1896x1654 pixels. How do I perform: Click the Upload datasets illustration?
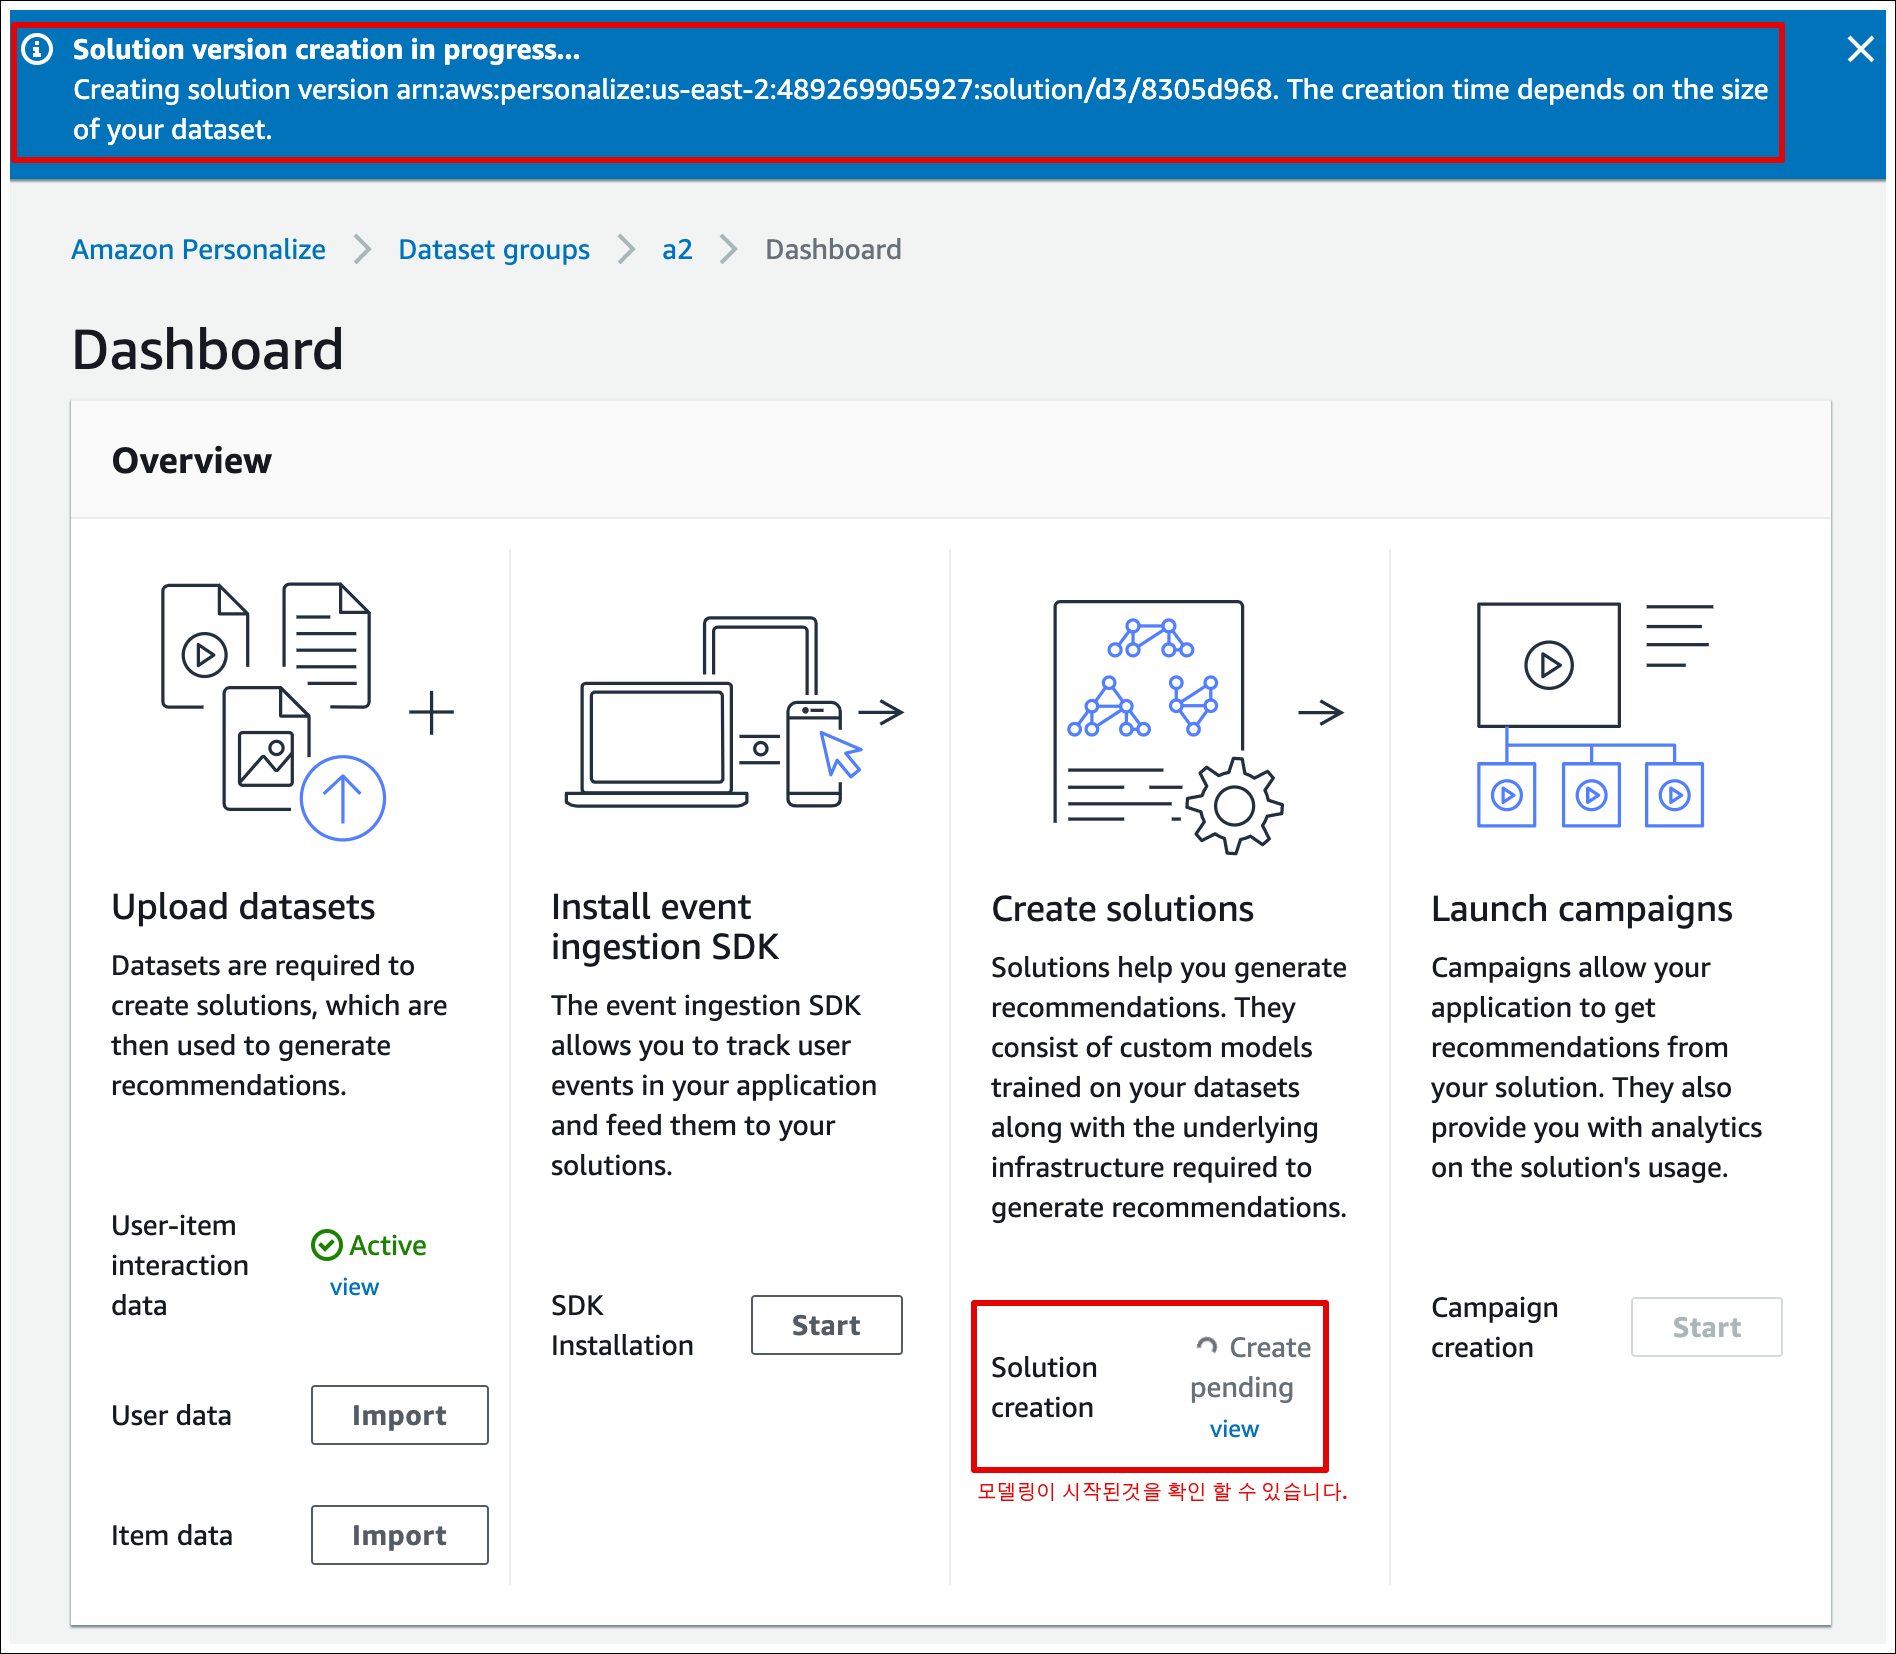[x=274, y=712]
